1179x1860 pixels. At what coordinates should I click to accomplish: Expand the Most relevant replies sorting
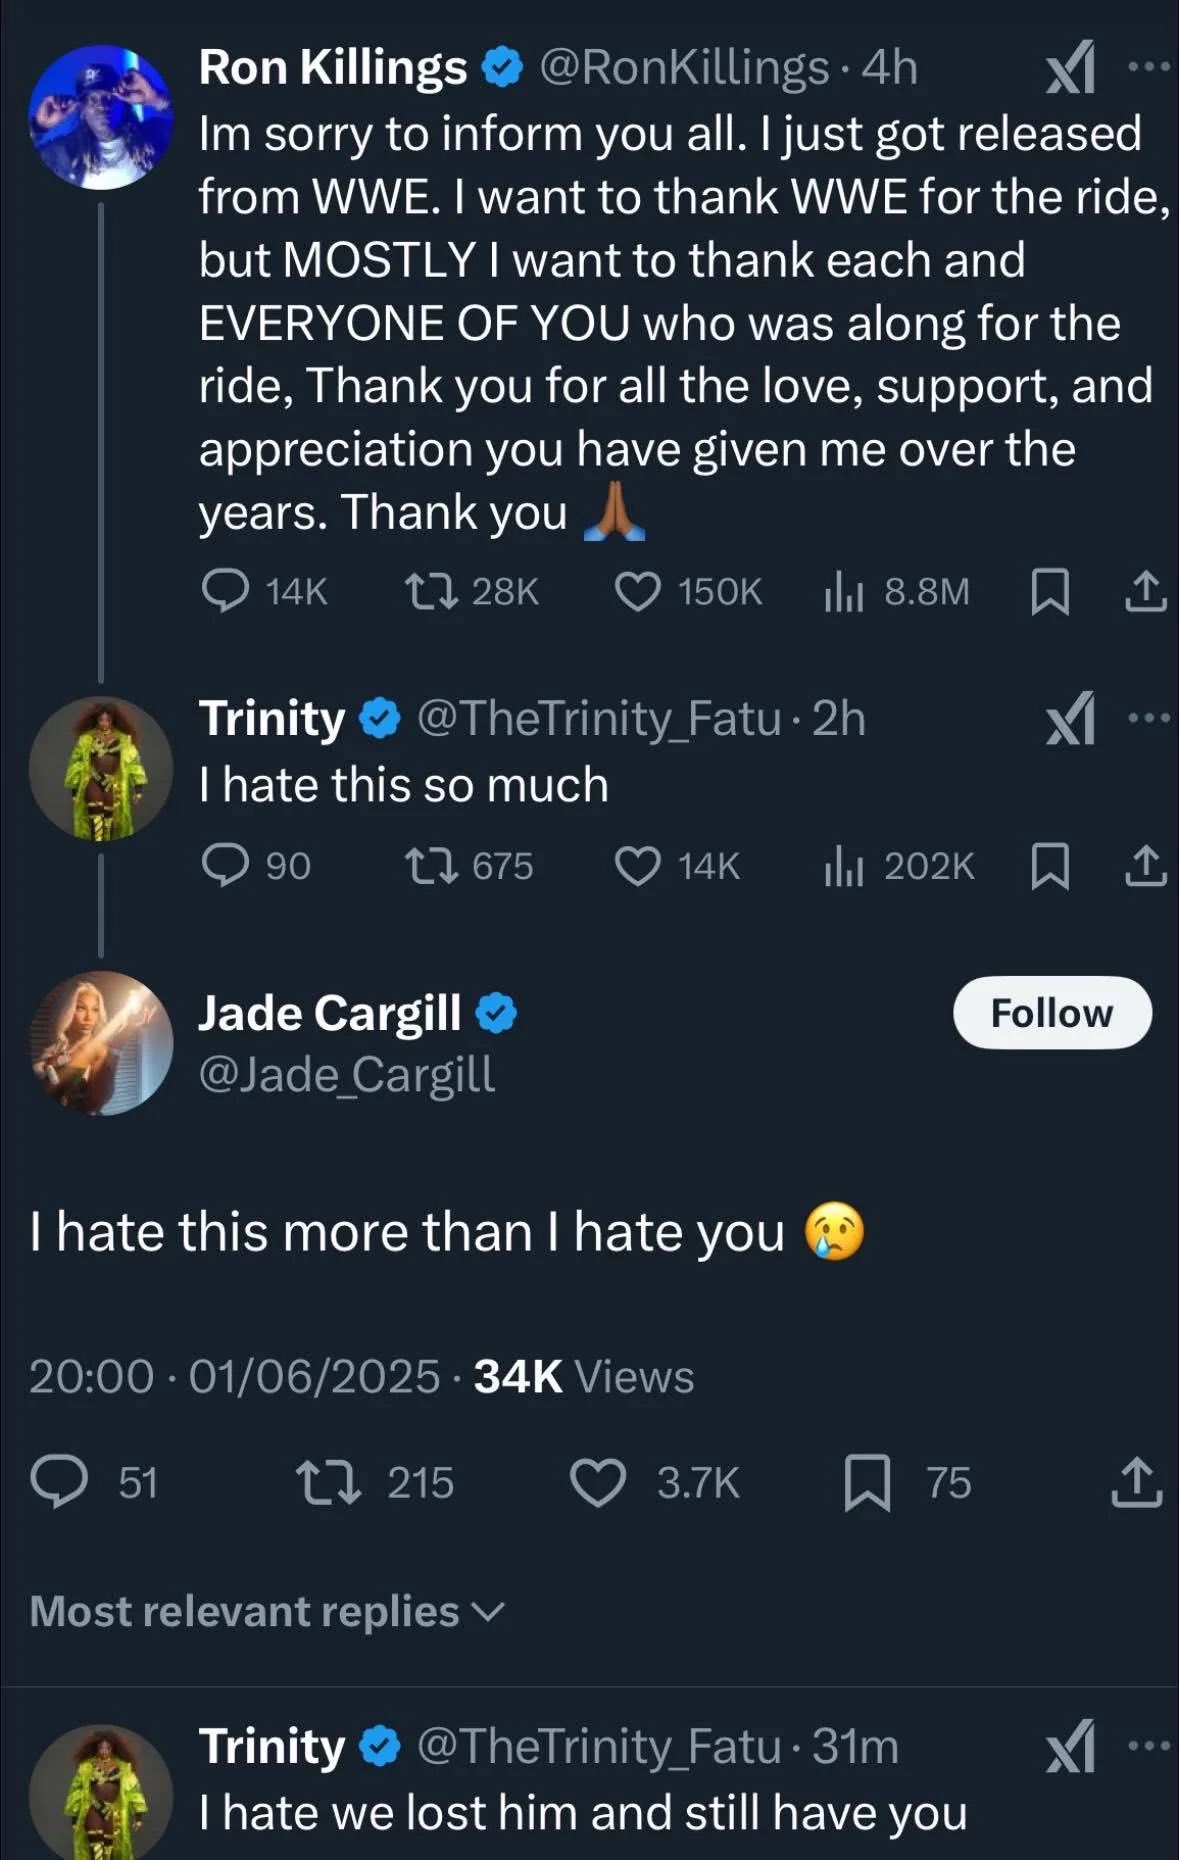click(x=268, y=1611)
